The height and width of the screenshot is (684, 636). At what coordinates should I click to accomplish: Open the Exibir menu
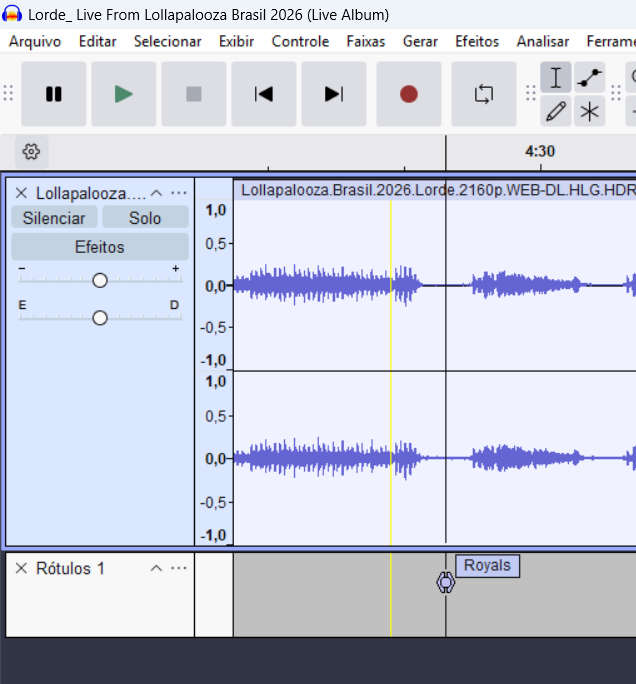coord(236,41)
